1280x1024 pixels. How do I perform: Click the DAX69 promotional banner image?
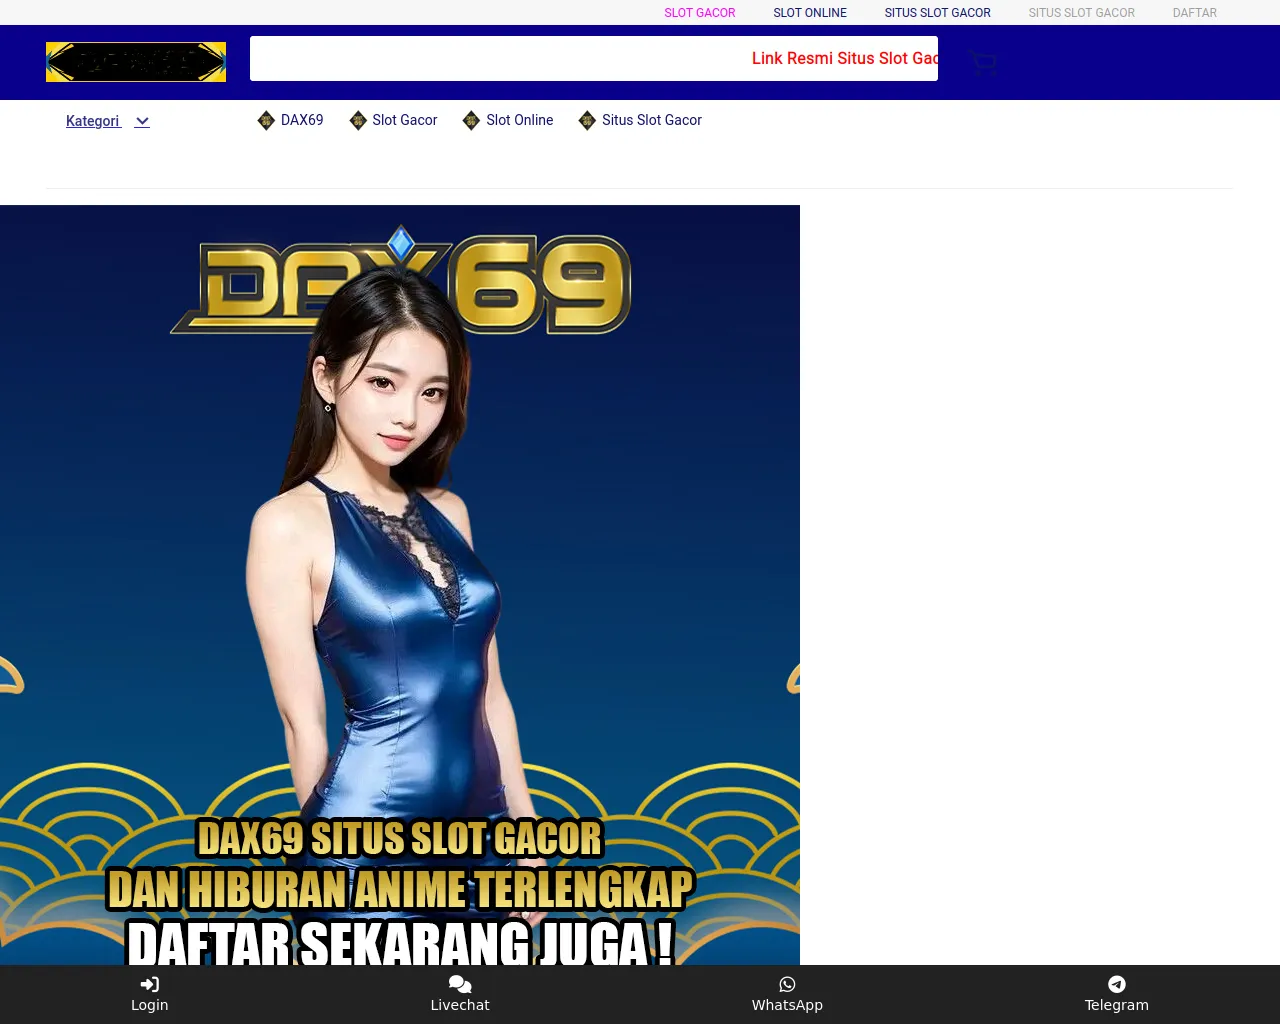pyautogui.click(x=400, y=585)
